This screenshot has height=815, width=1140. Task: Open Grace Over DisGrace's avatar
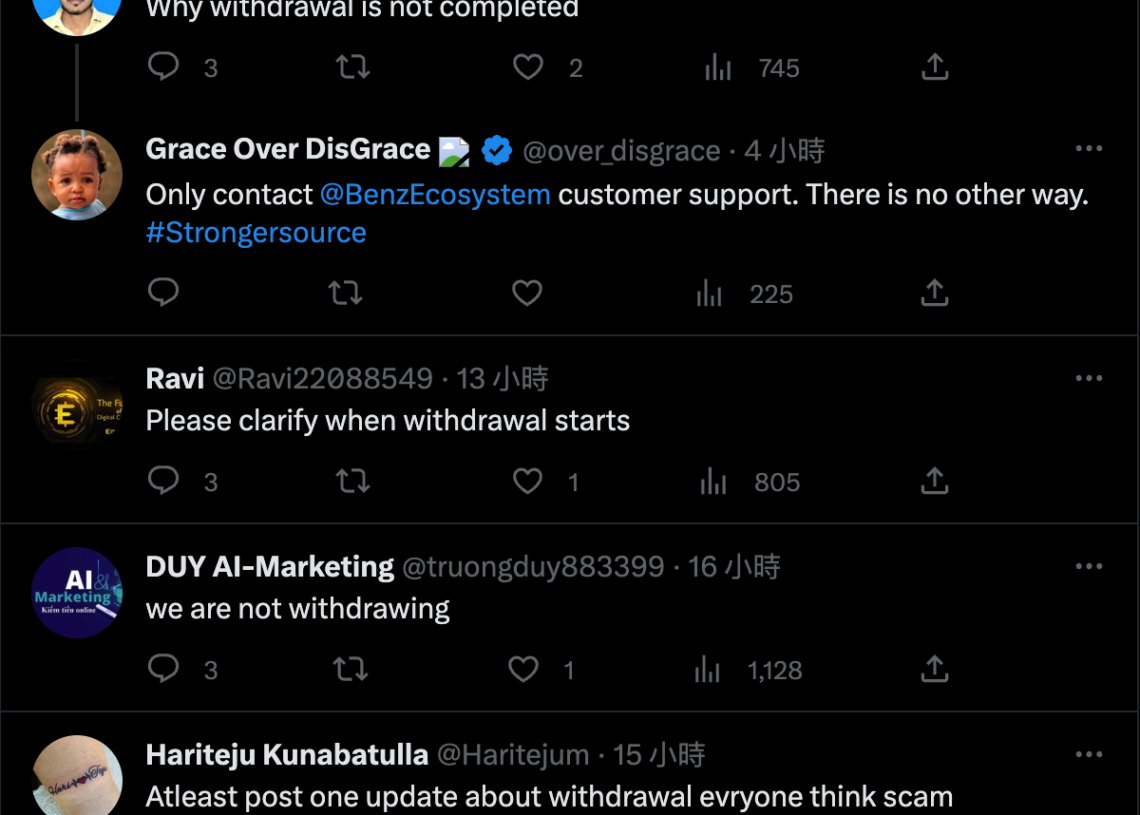pyautogui.click(x=77, y=174)
